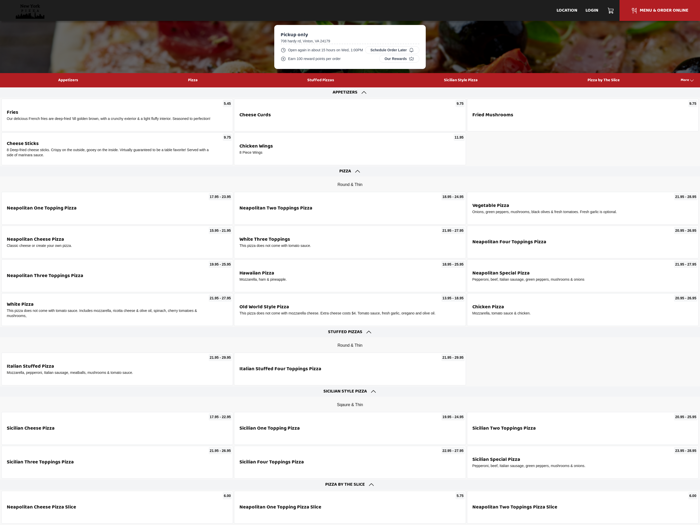Open the Chicken Pizza item
This screenshot has height=525, width=700.
(583, 310)
